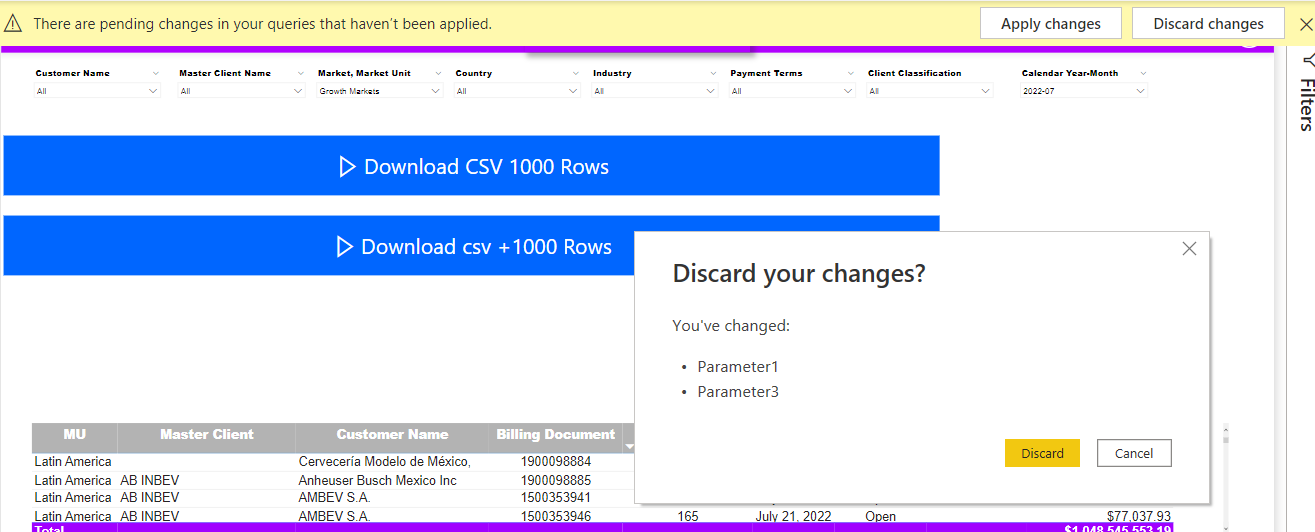Select billing document 1500353946 cell

click(556, 516)
